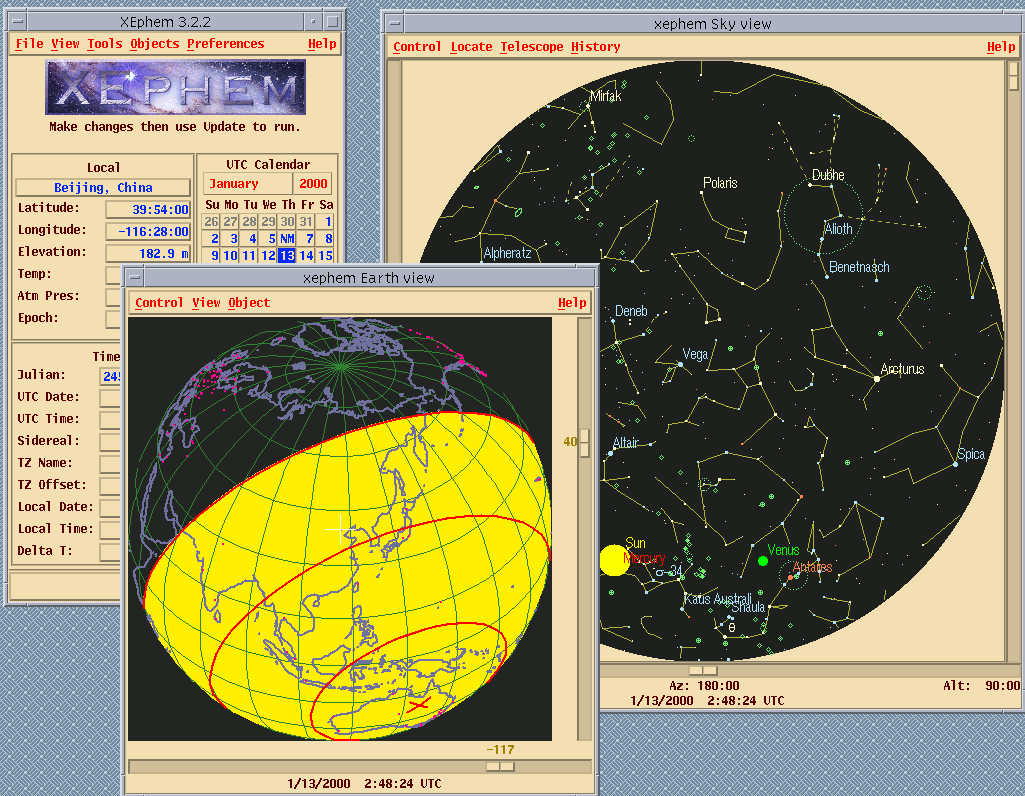Open the Tools menu in XEphem
1025x796 pixels.
(x=105, y=44)
